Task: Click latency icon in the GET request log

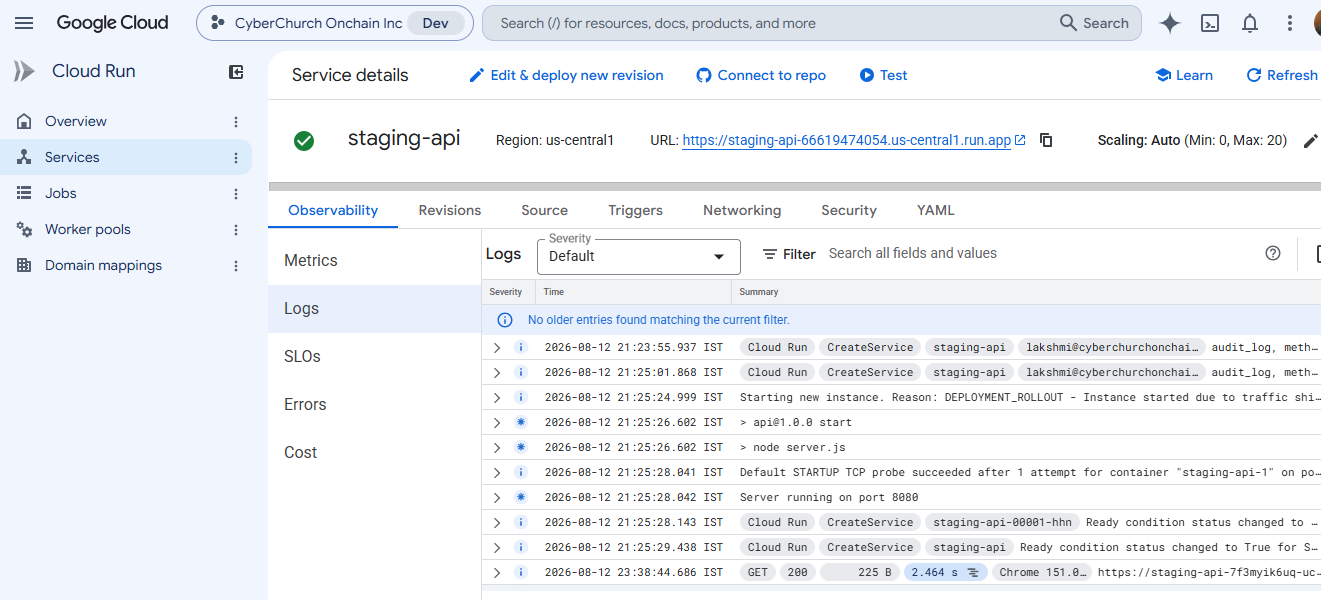Action: pos(973,573)
